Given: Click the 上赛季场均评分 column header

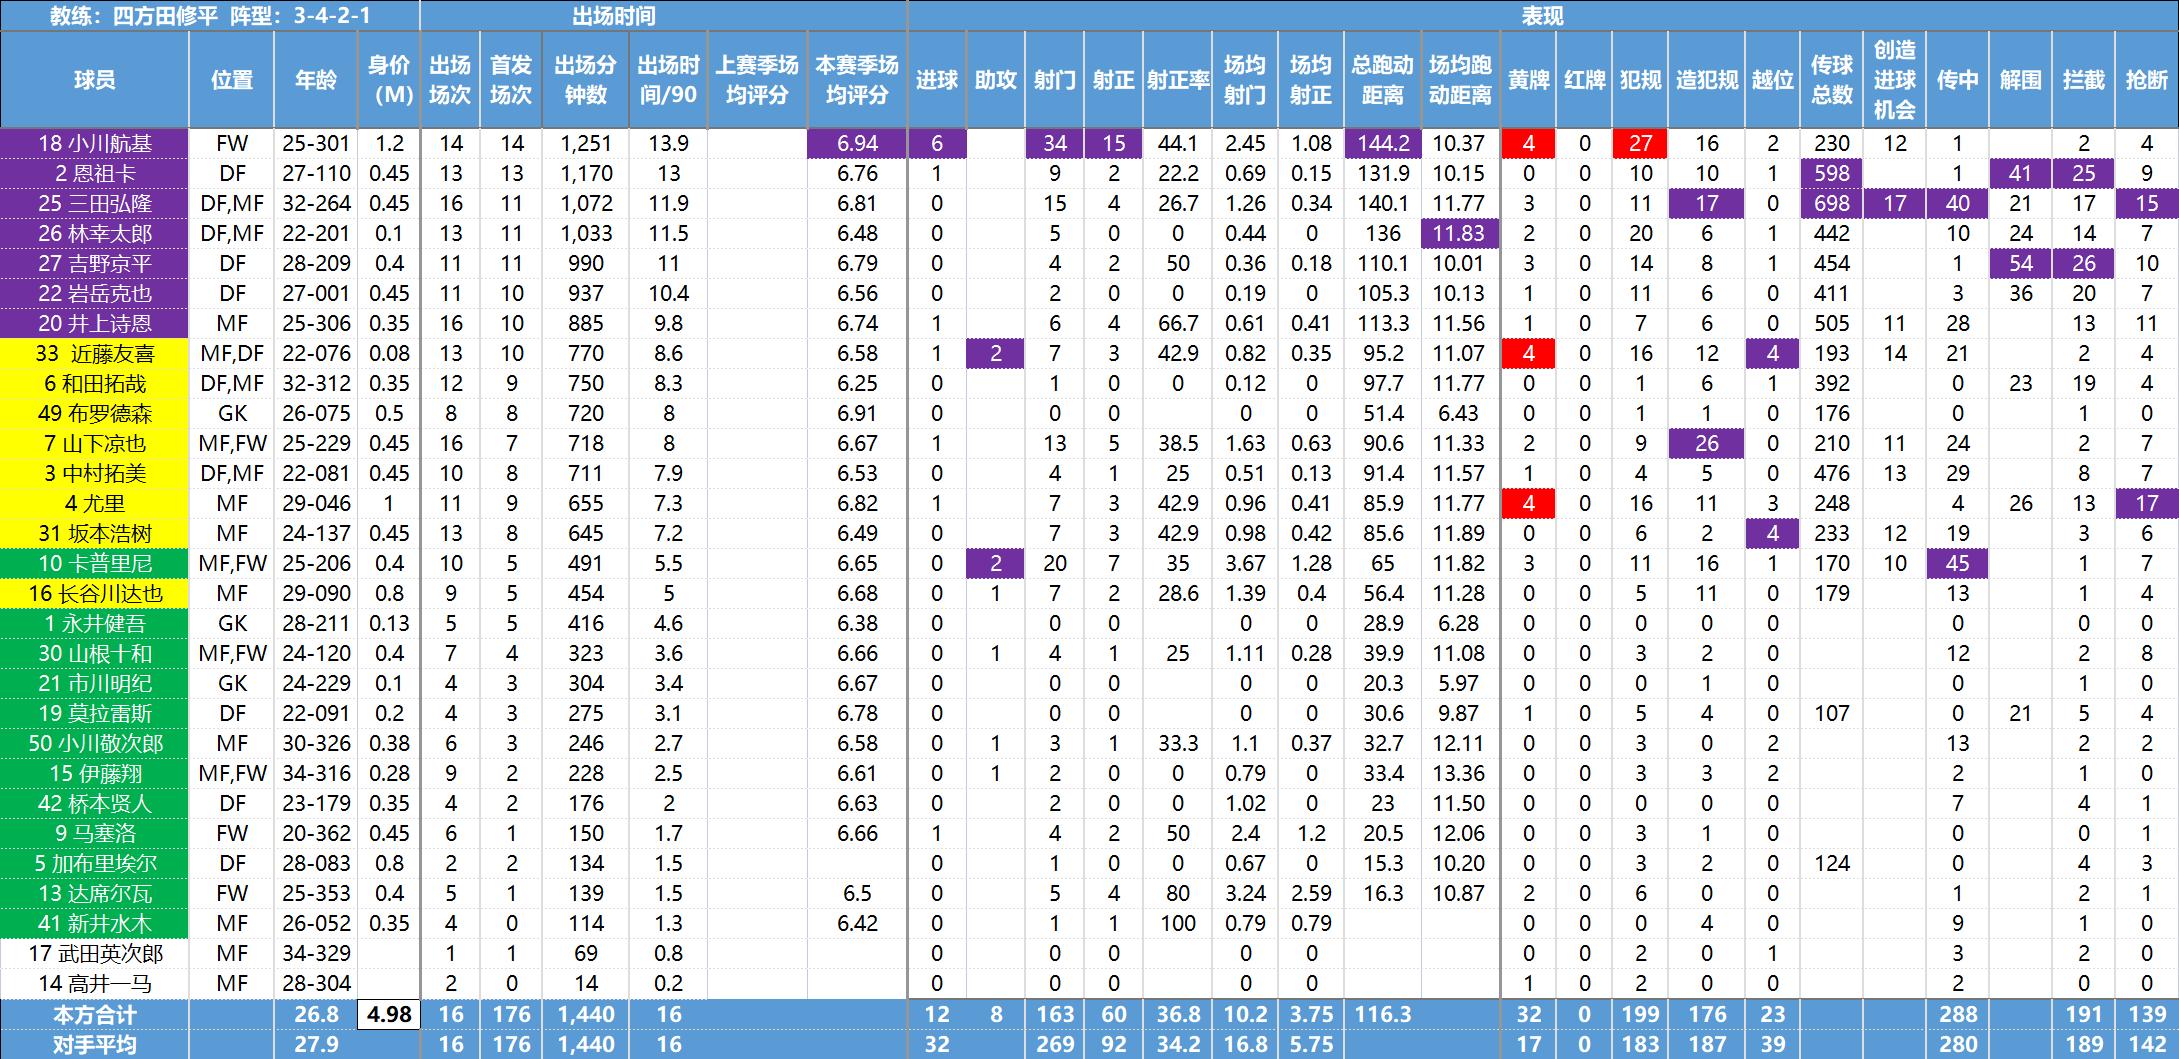Looking at the screenshot, I should pyautogui.click(x=757, y=80).
